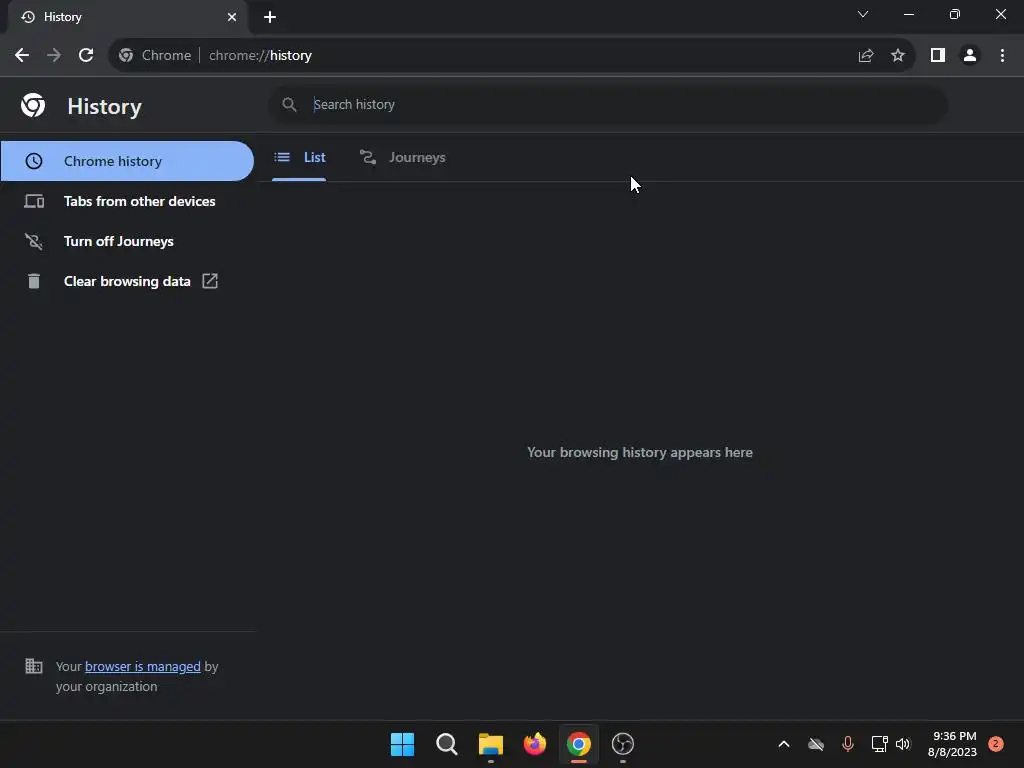Show hidden system tray icons
1024x768 pixels.
(x=784, y=744)
